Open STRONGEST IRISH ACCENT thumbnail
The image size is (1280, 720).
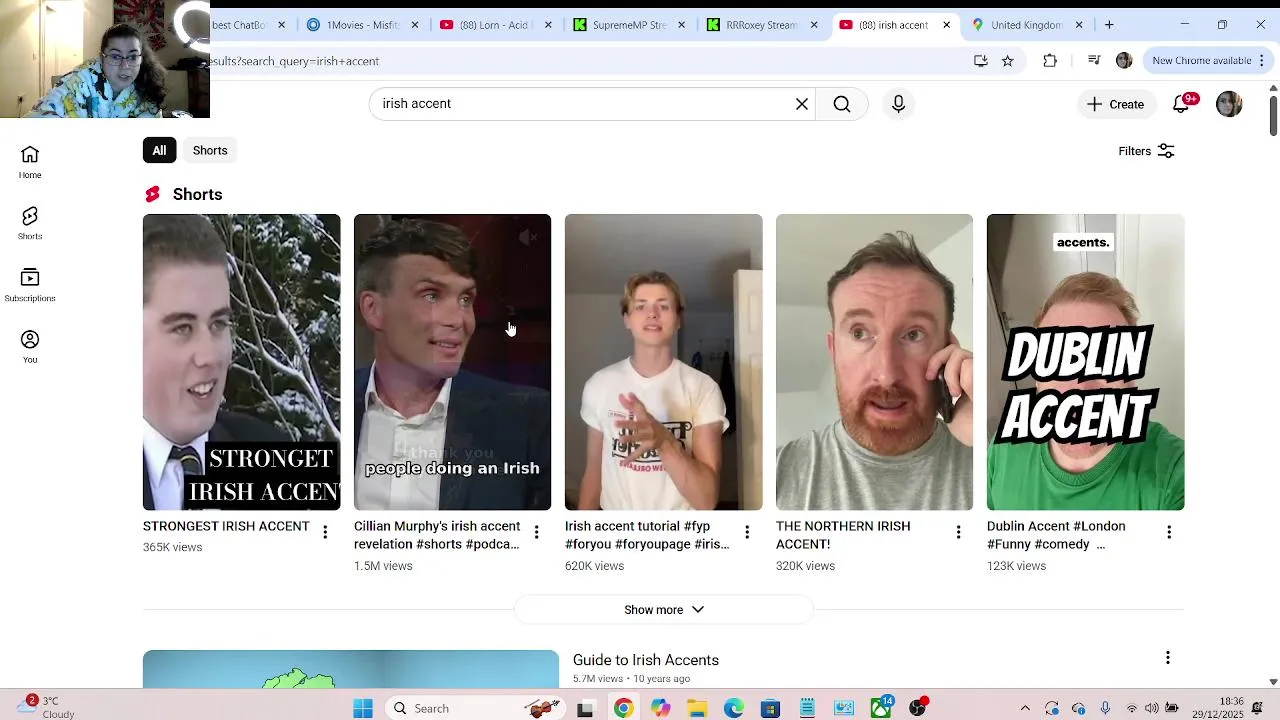[241, 362]
